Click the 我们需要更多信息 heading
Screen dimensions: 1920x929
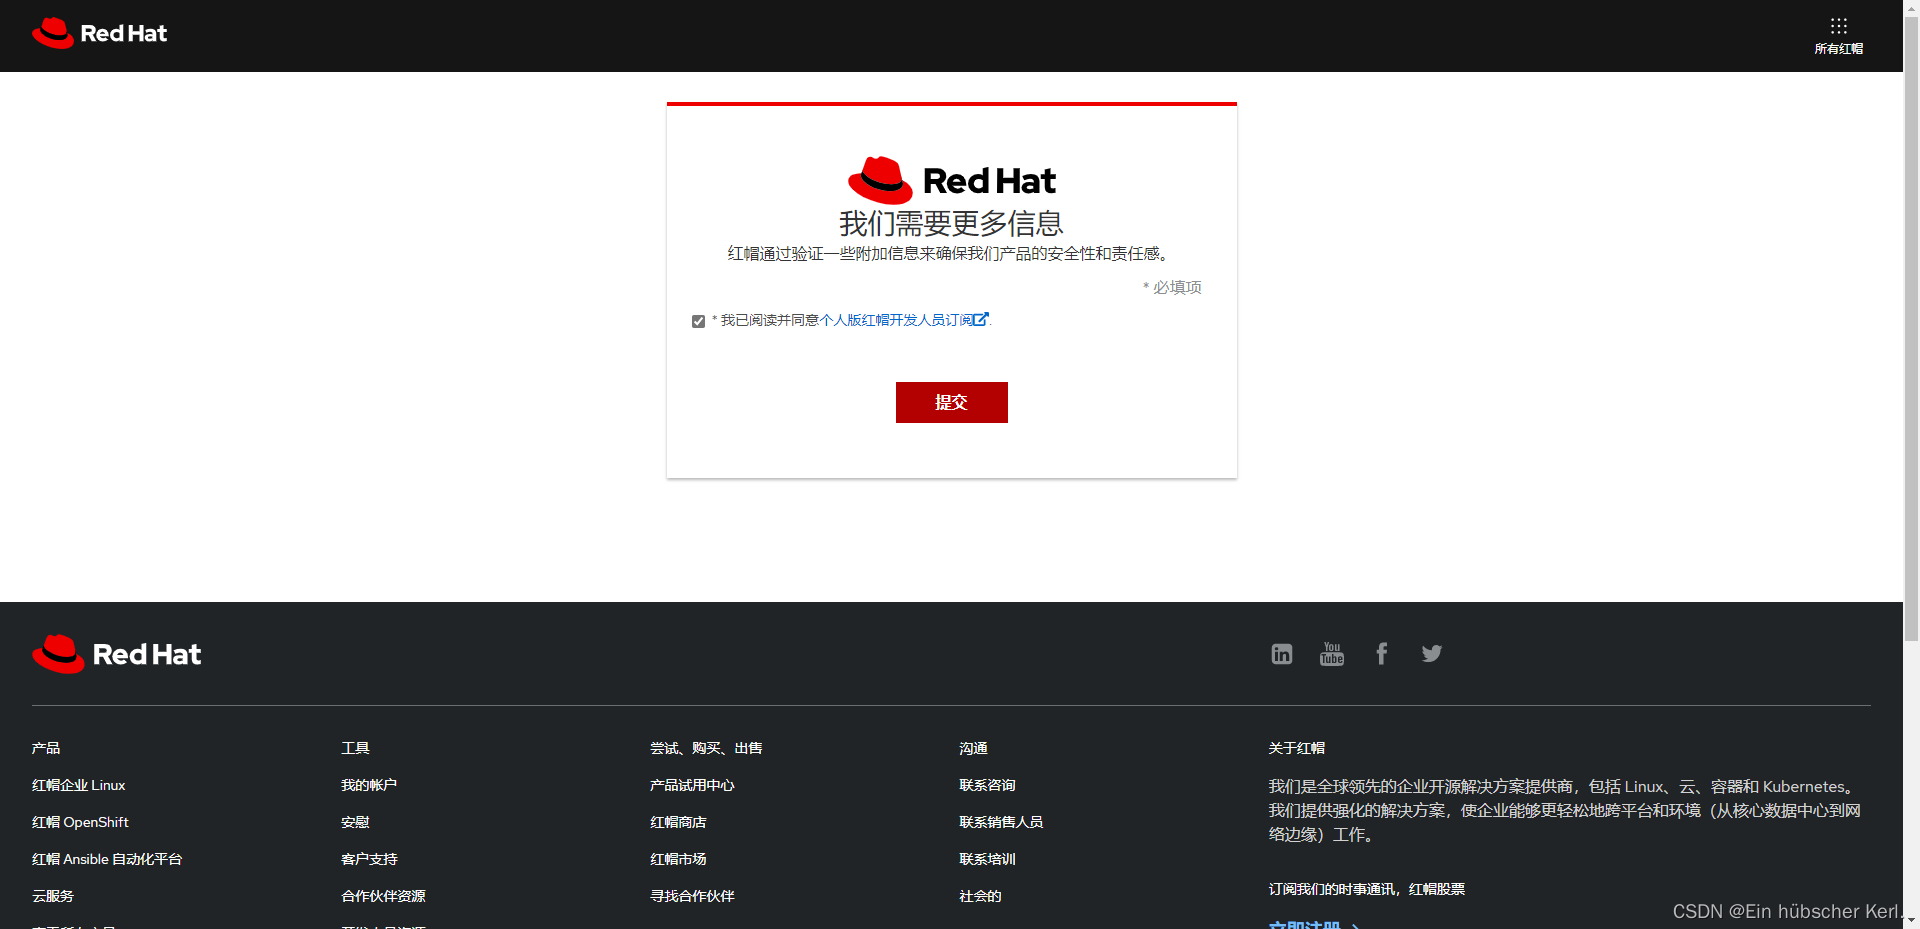point(951,223)
